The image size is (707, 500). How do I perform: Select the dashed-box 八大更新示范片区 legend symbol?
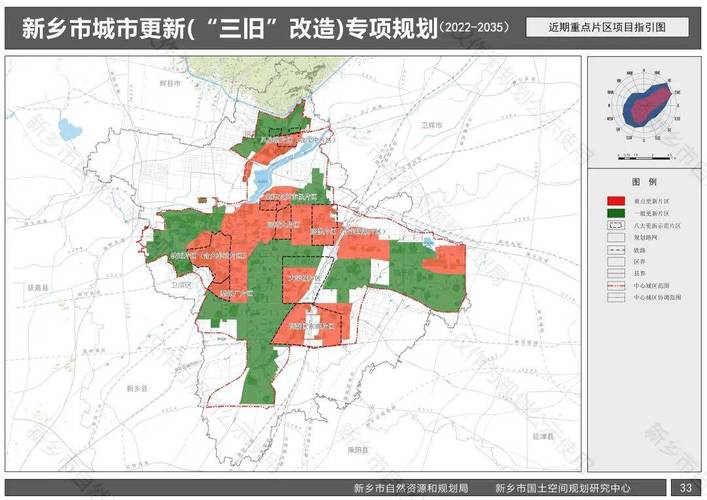click(616, 225)
